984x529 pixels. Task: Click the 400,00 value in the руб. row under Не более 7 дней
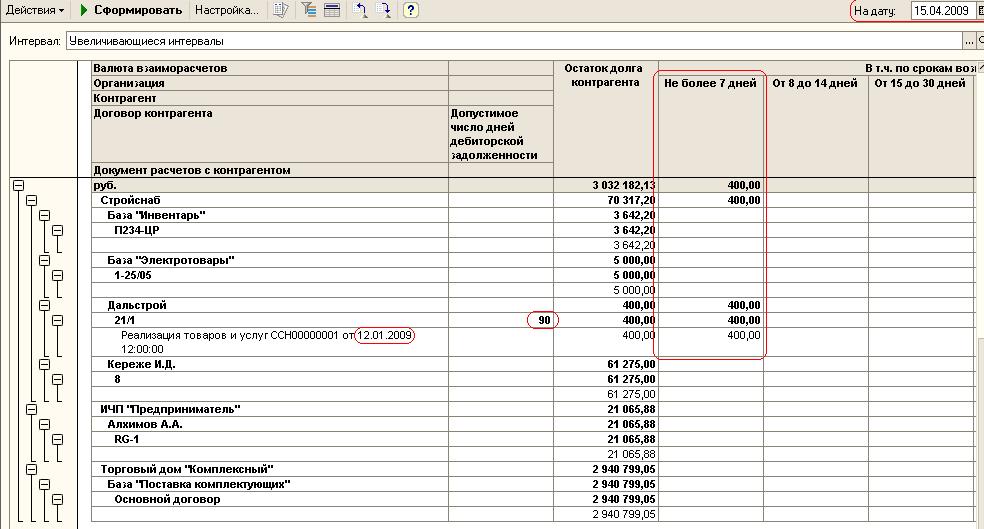(x=744, y=185)
